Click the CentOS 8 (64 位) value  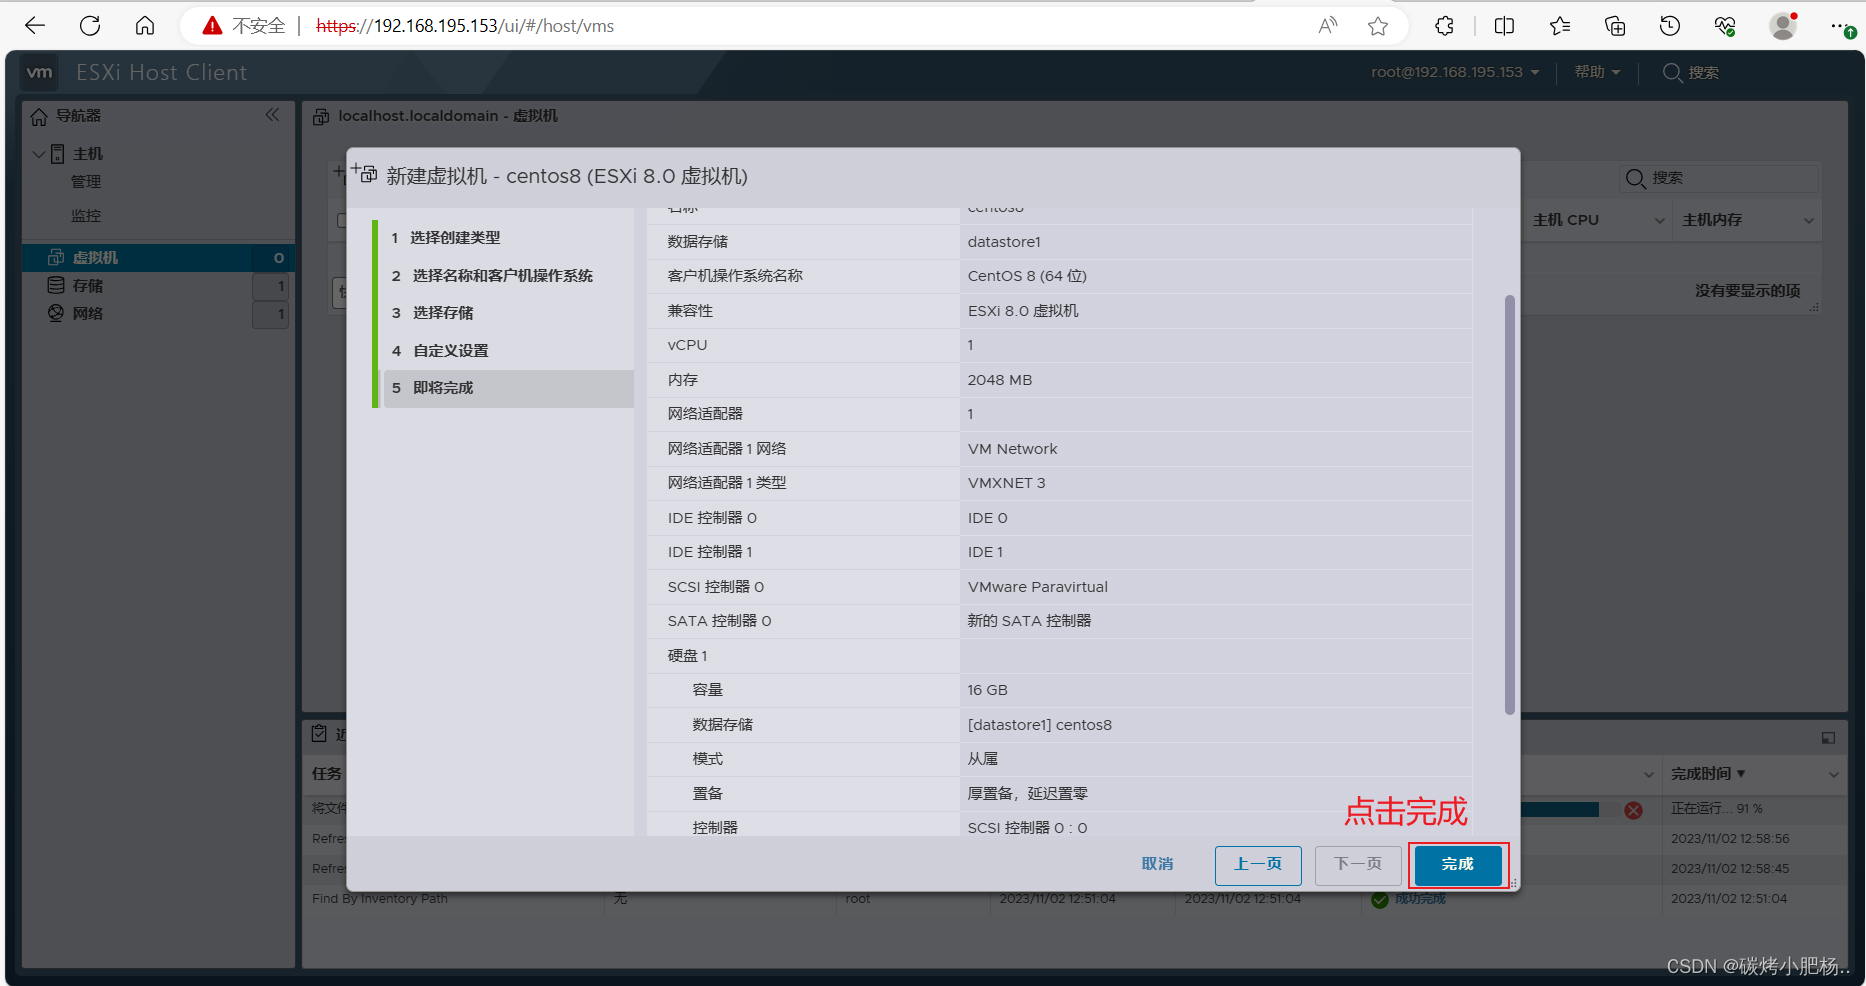[x=1027, y=276]
